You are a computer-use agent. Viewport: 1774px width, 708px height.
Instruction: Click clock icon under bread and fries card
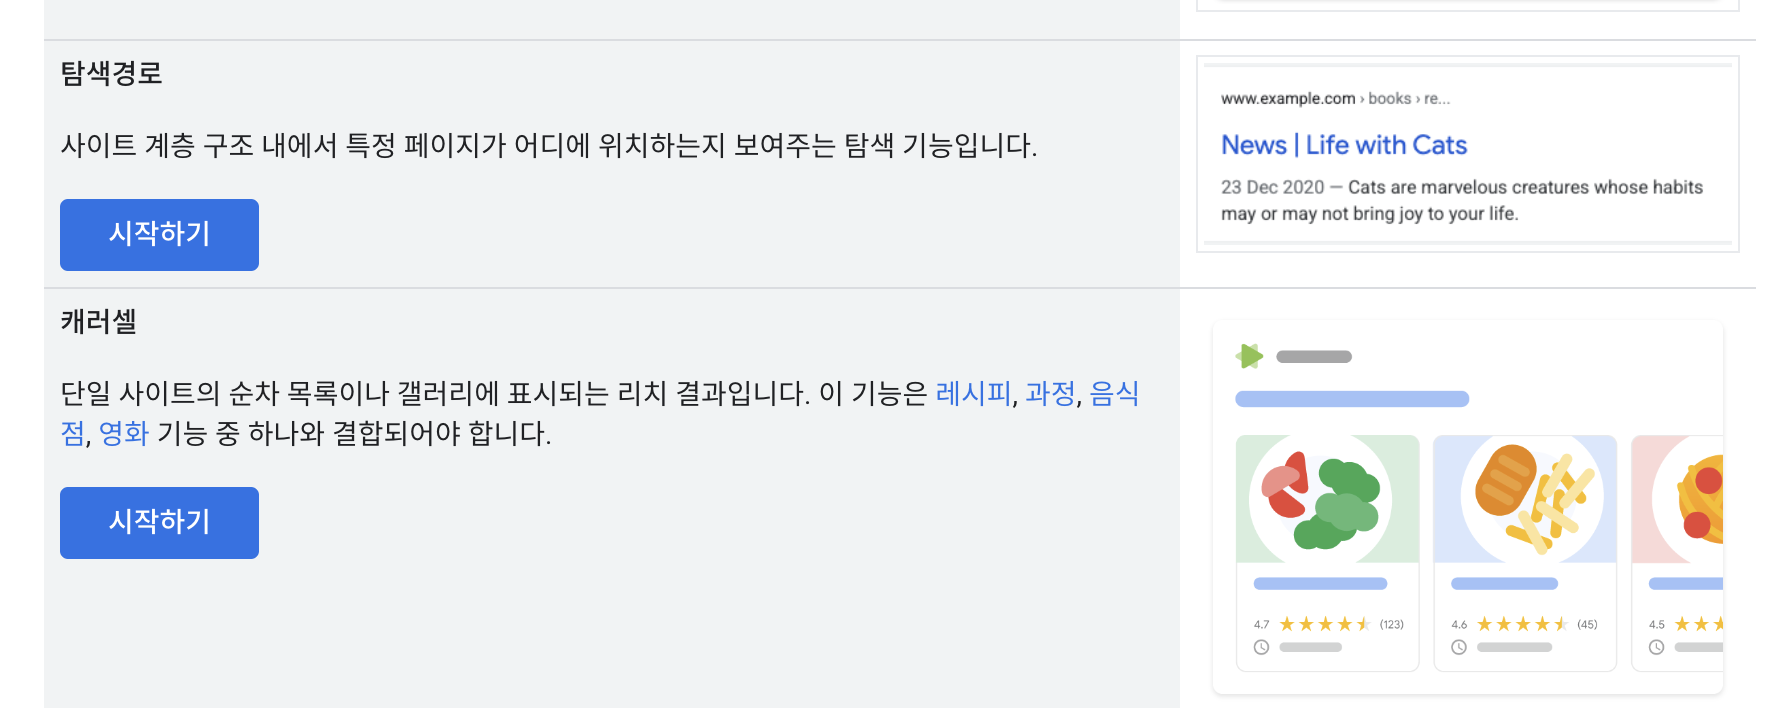click(x=1459, y=647)
